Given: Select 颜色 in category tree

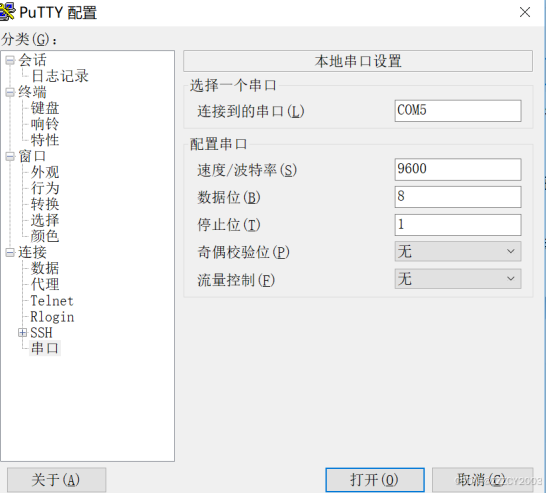Looking at the screenshot, I should click(45, 236).
